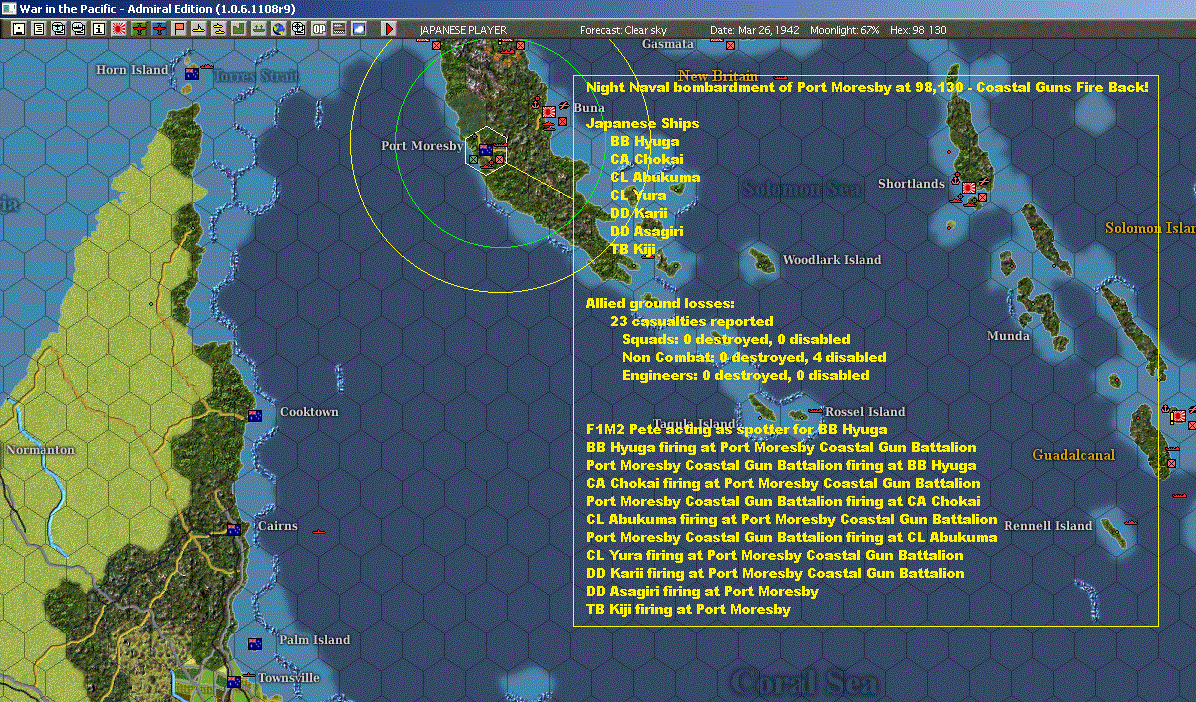Screen dimensions: 1196x702
Task: Click the Australian flag at Townsville
Action: point(234,681)
